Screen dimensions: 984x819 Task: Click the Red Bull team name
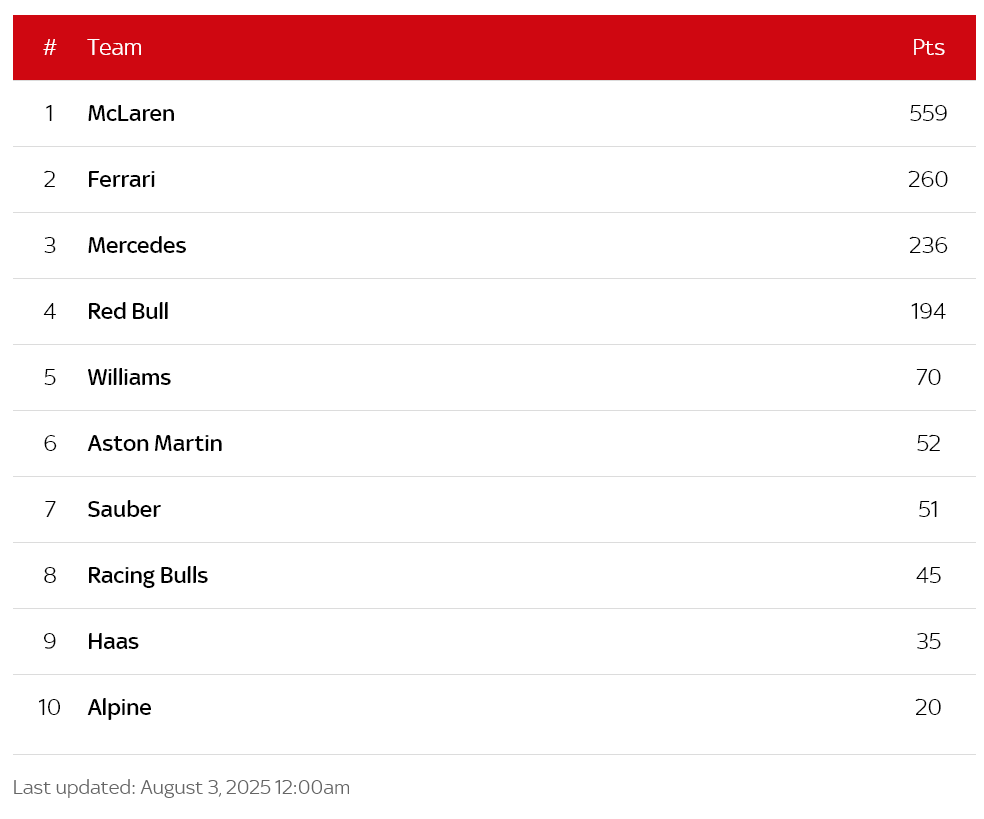[x=128, y=311]
